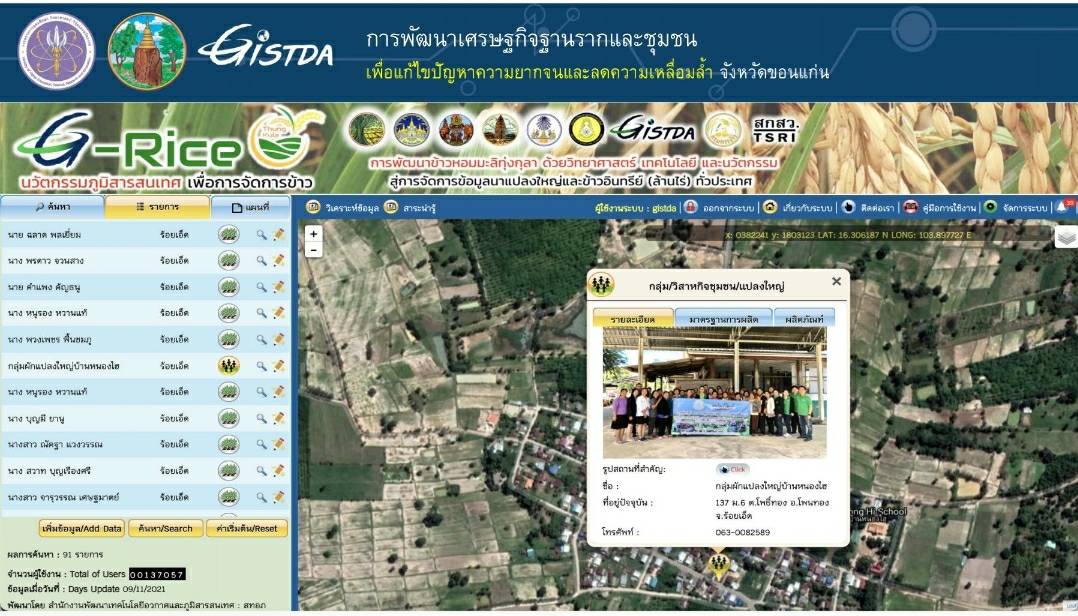The image size is (1078, 616).
Task: Zoom to นางสาว จารุวรรณ เศษฐมาตย์ with magnifier
Action: (x=261, y=496)
